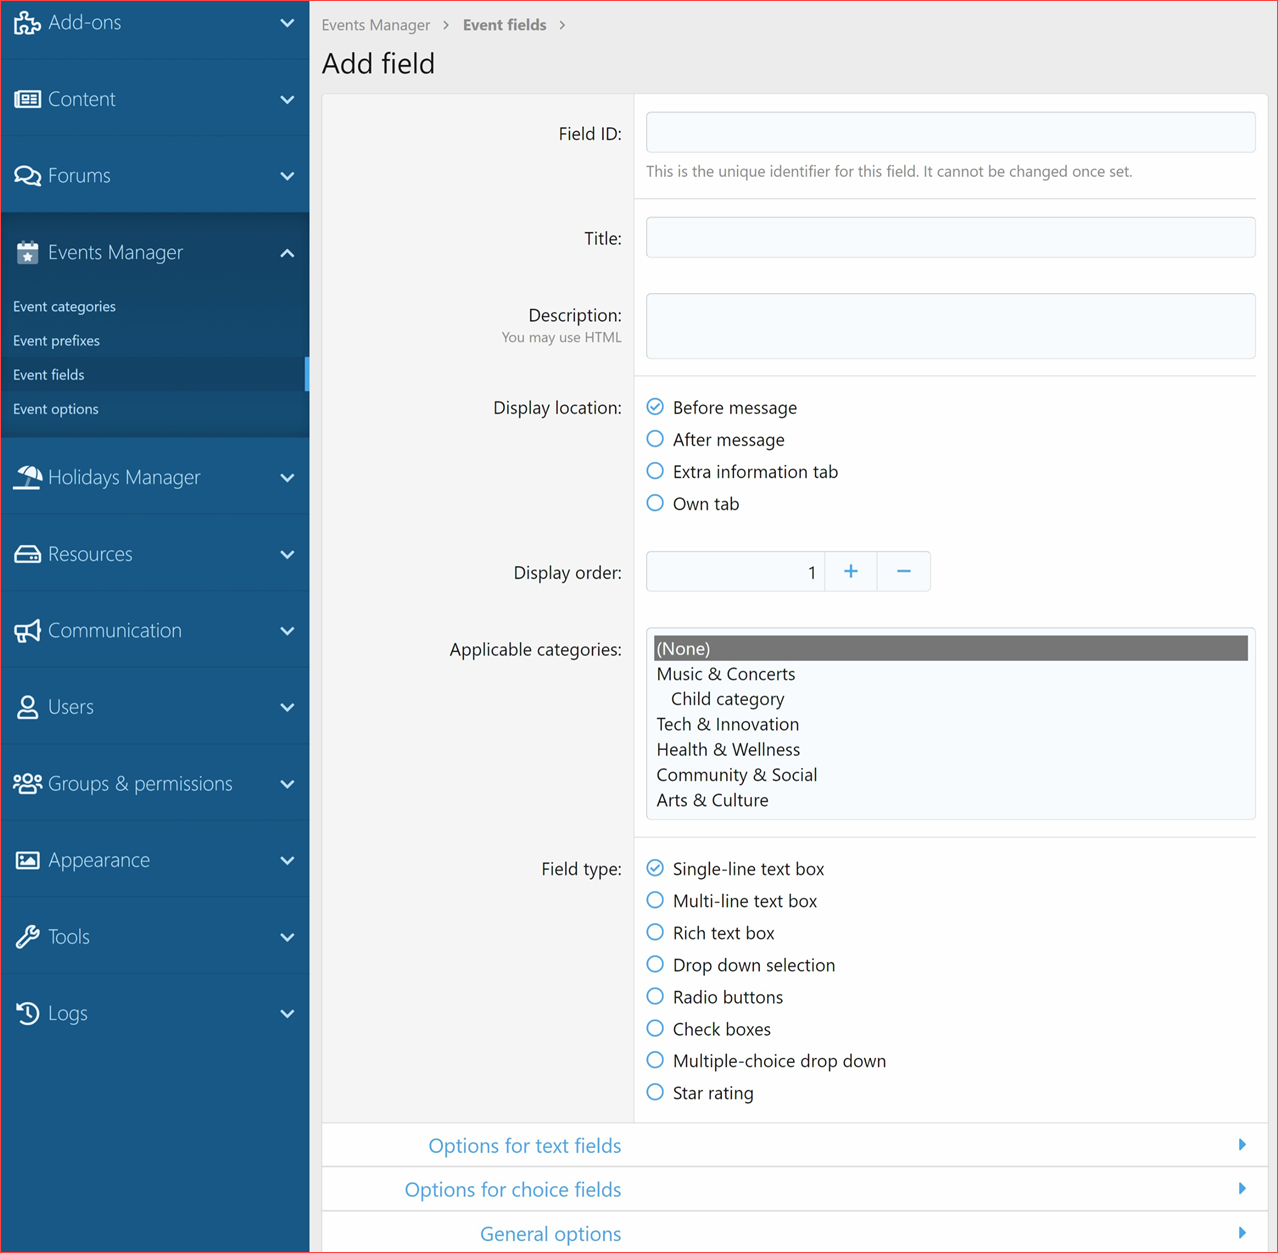Open the Events Manager breadcrumb link
The image size is (1278, 1253).
pyautogui.click(x=376, y=24)
